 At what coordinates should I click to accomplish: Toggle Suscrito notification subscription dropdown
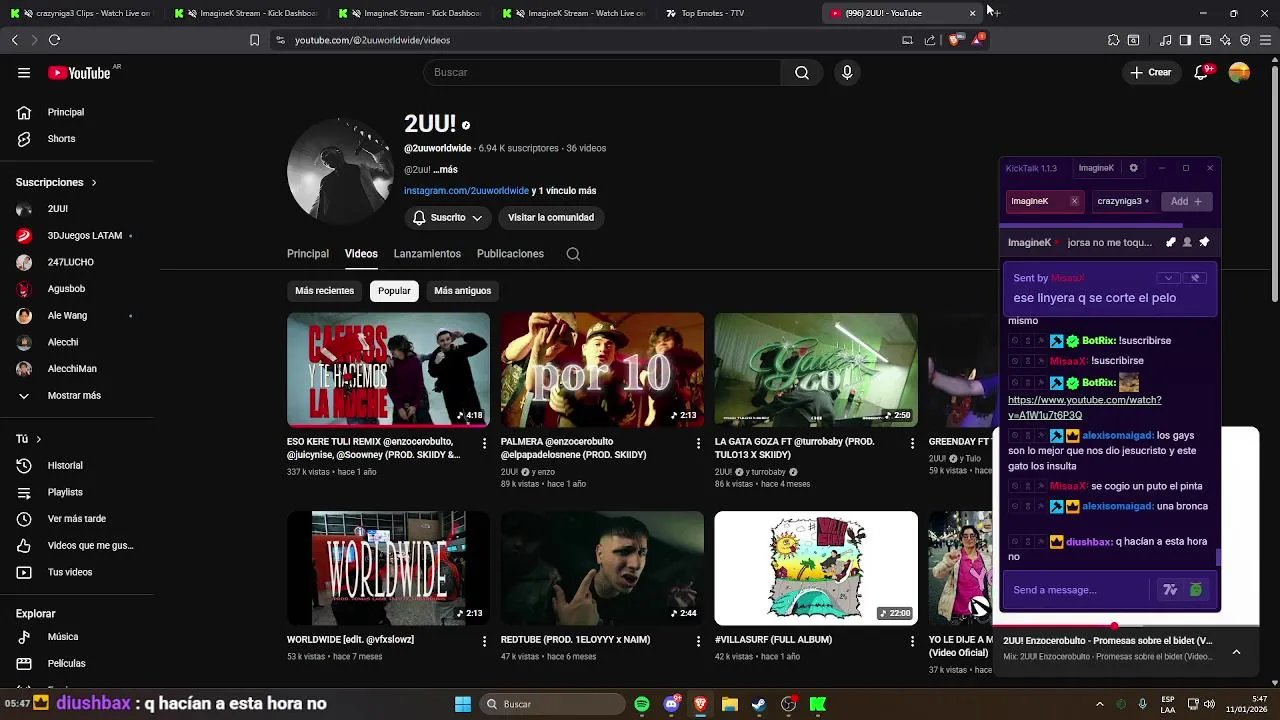click(x=447, y=218)
